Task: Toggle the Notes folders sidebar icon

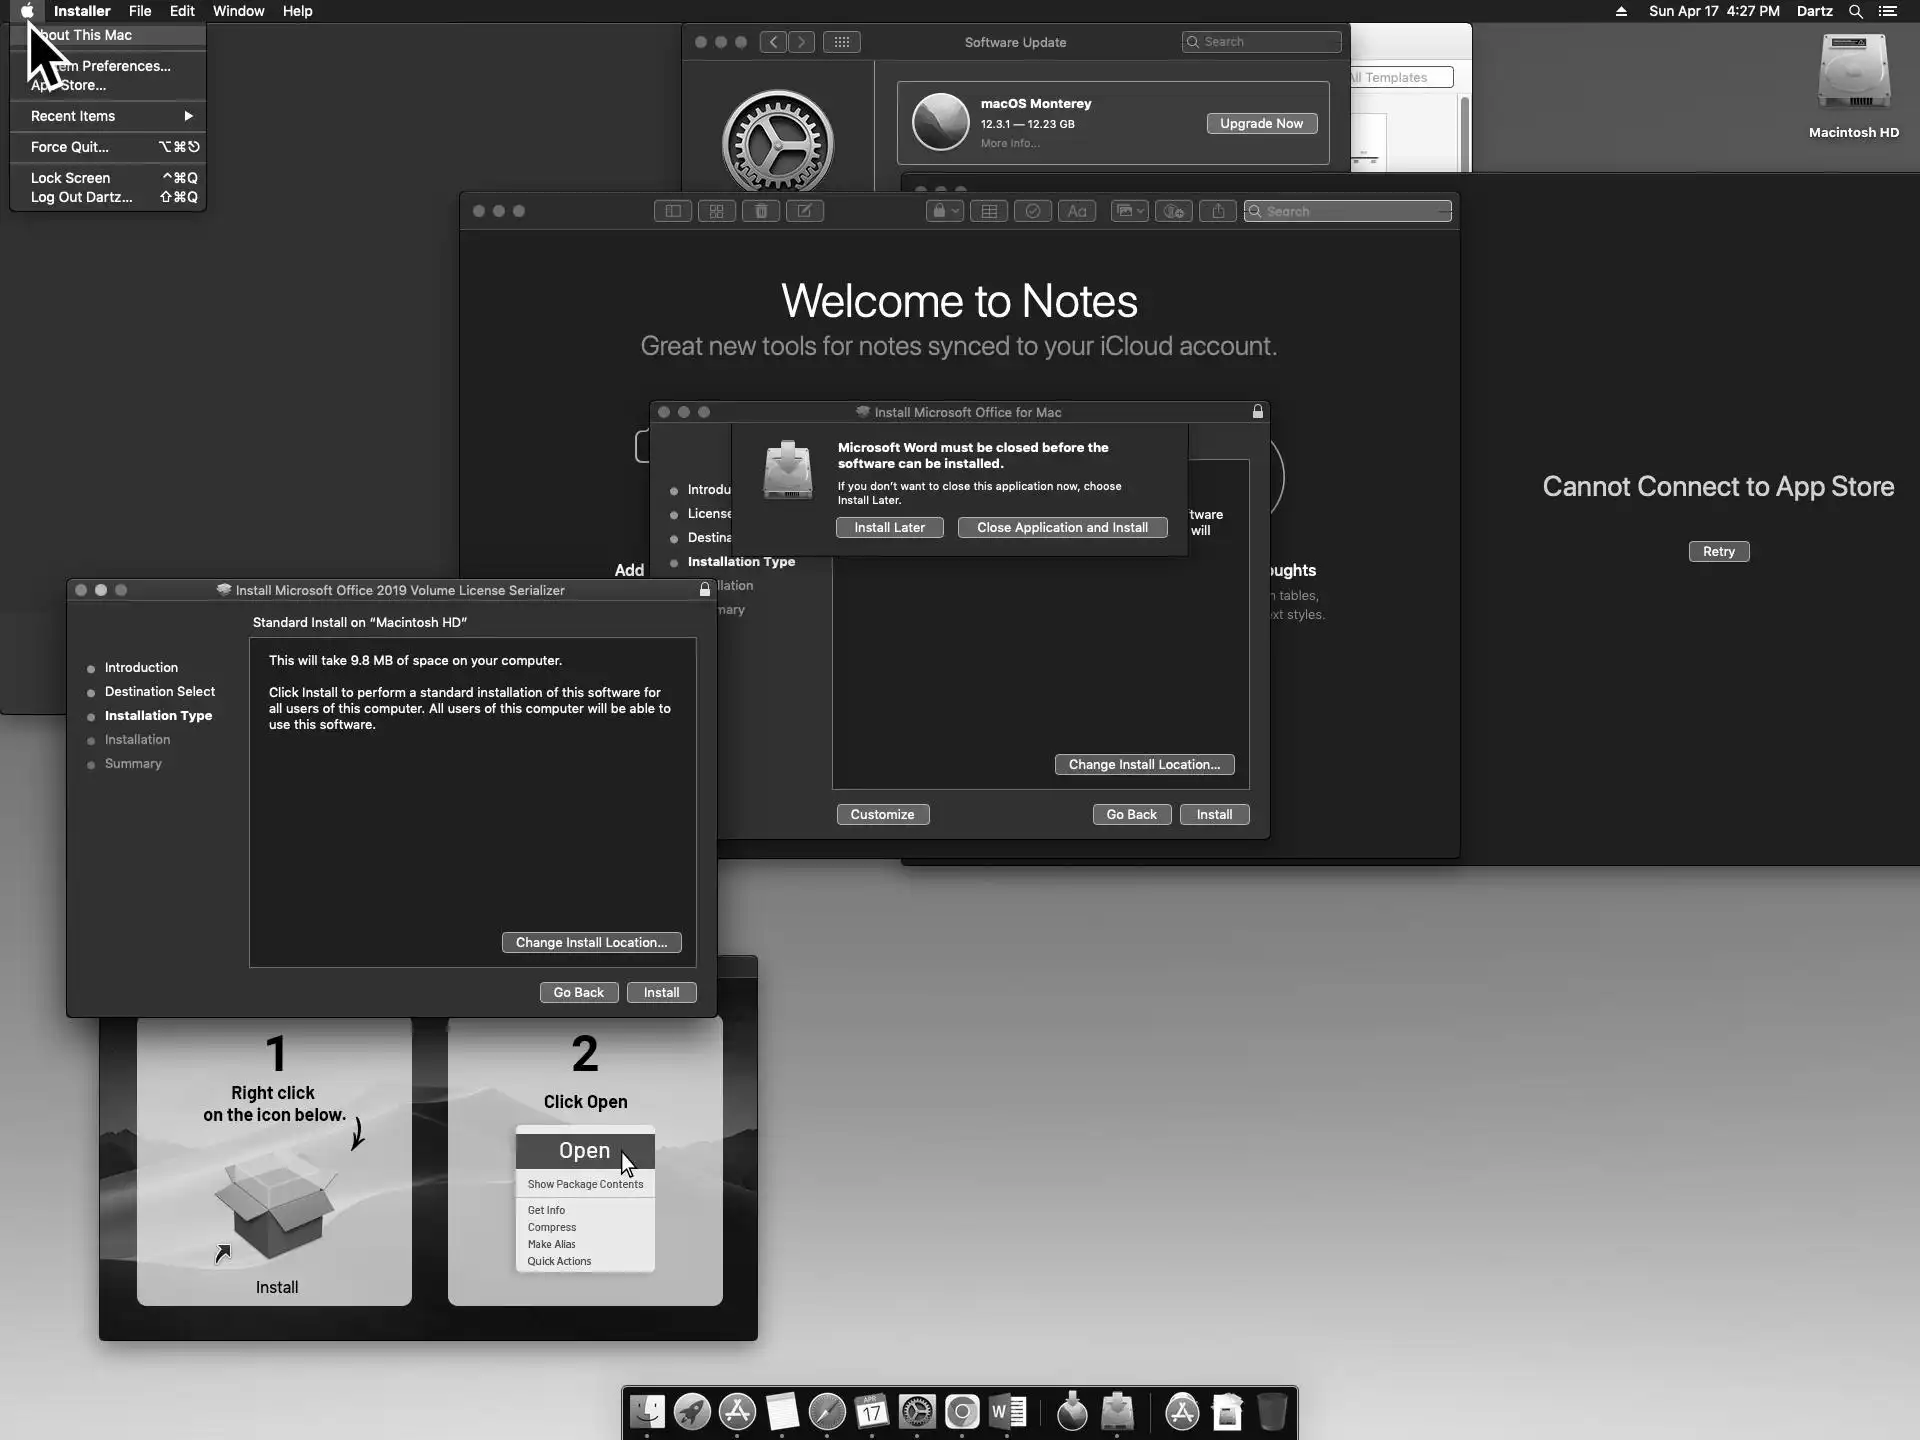Action: pos(672,211)
